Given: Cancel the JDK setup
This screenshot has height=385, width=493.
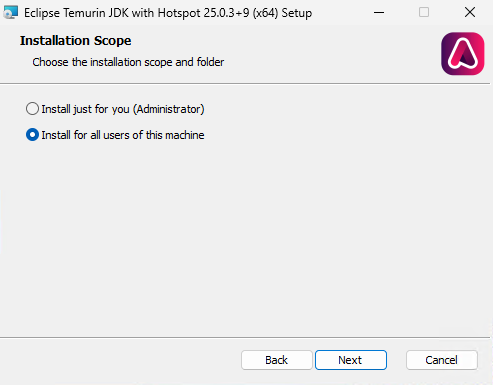Looking at the screenshot, I should pos(442,360).
